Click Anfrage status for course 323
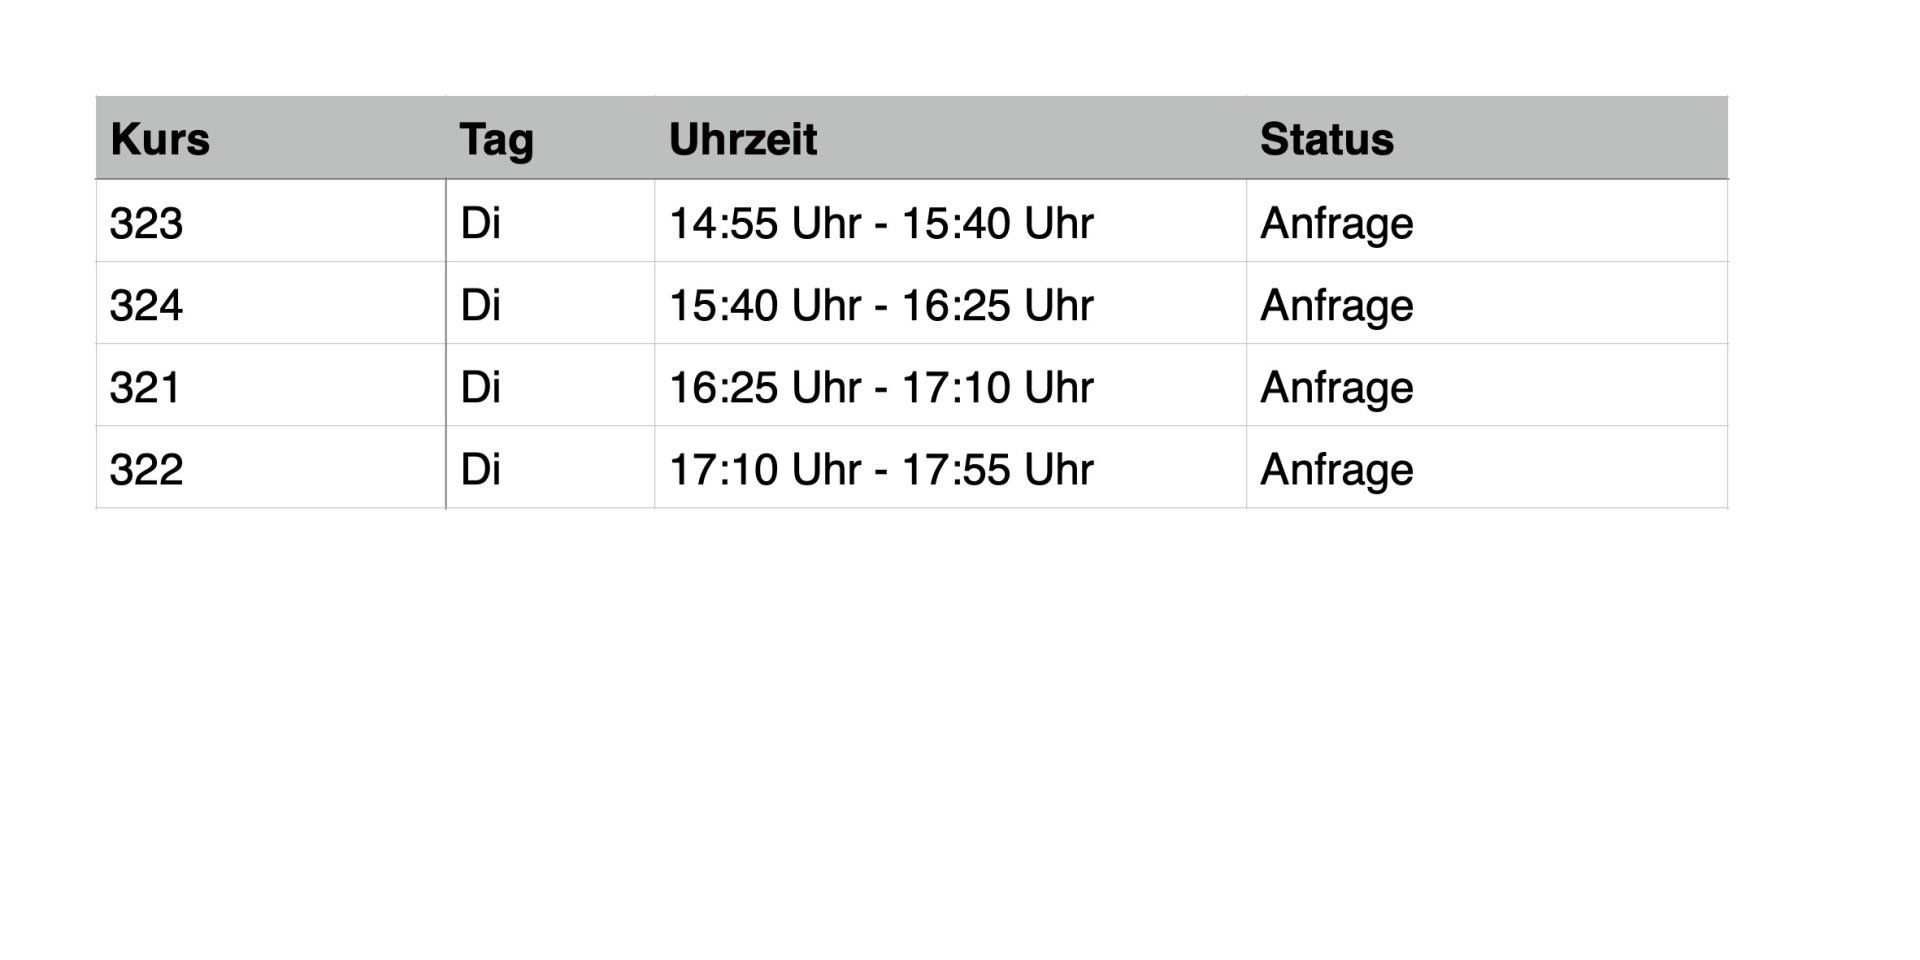Image resolution: width=1920 pixels, height=960 pixels. tap(1336, 223)
